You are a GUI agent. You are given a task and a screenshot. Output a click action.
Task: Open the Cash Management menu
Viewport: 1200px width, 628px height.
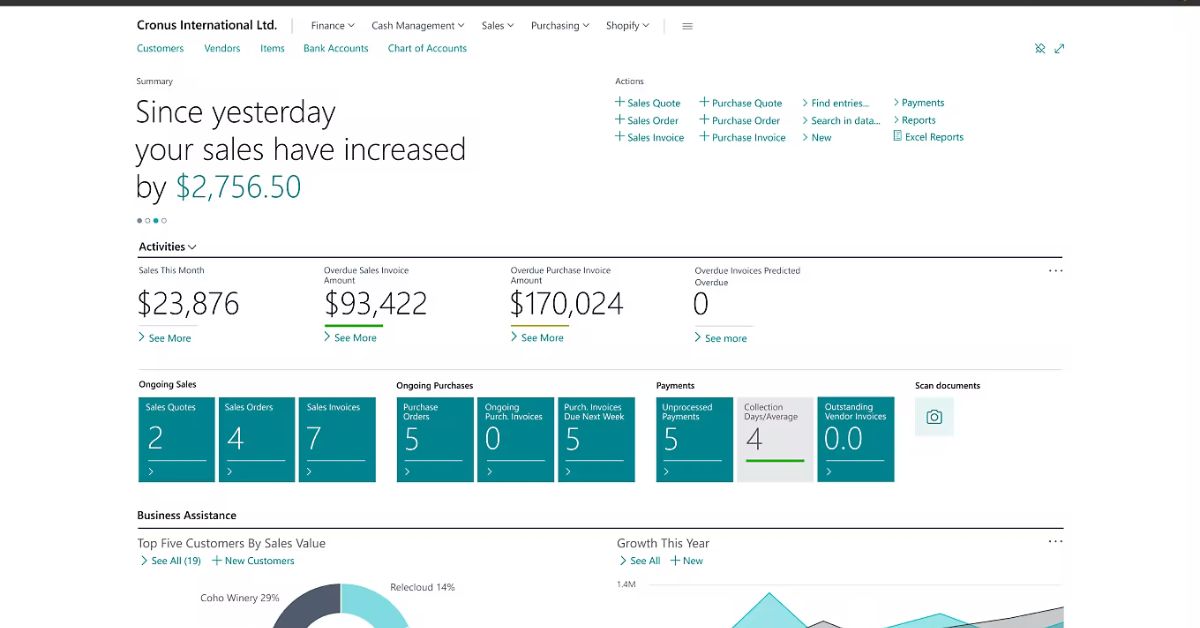(x=417, y=26)
